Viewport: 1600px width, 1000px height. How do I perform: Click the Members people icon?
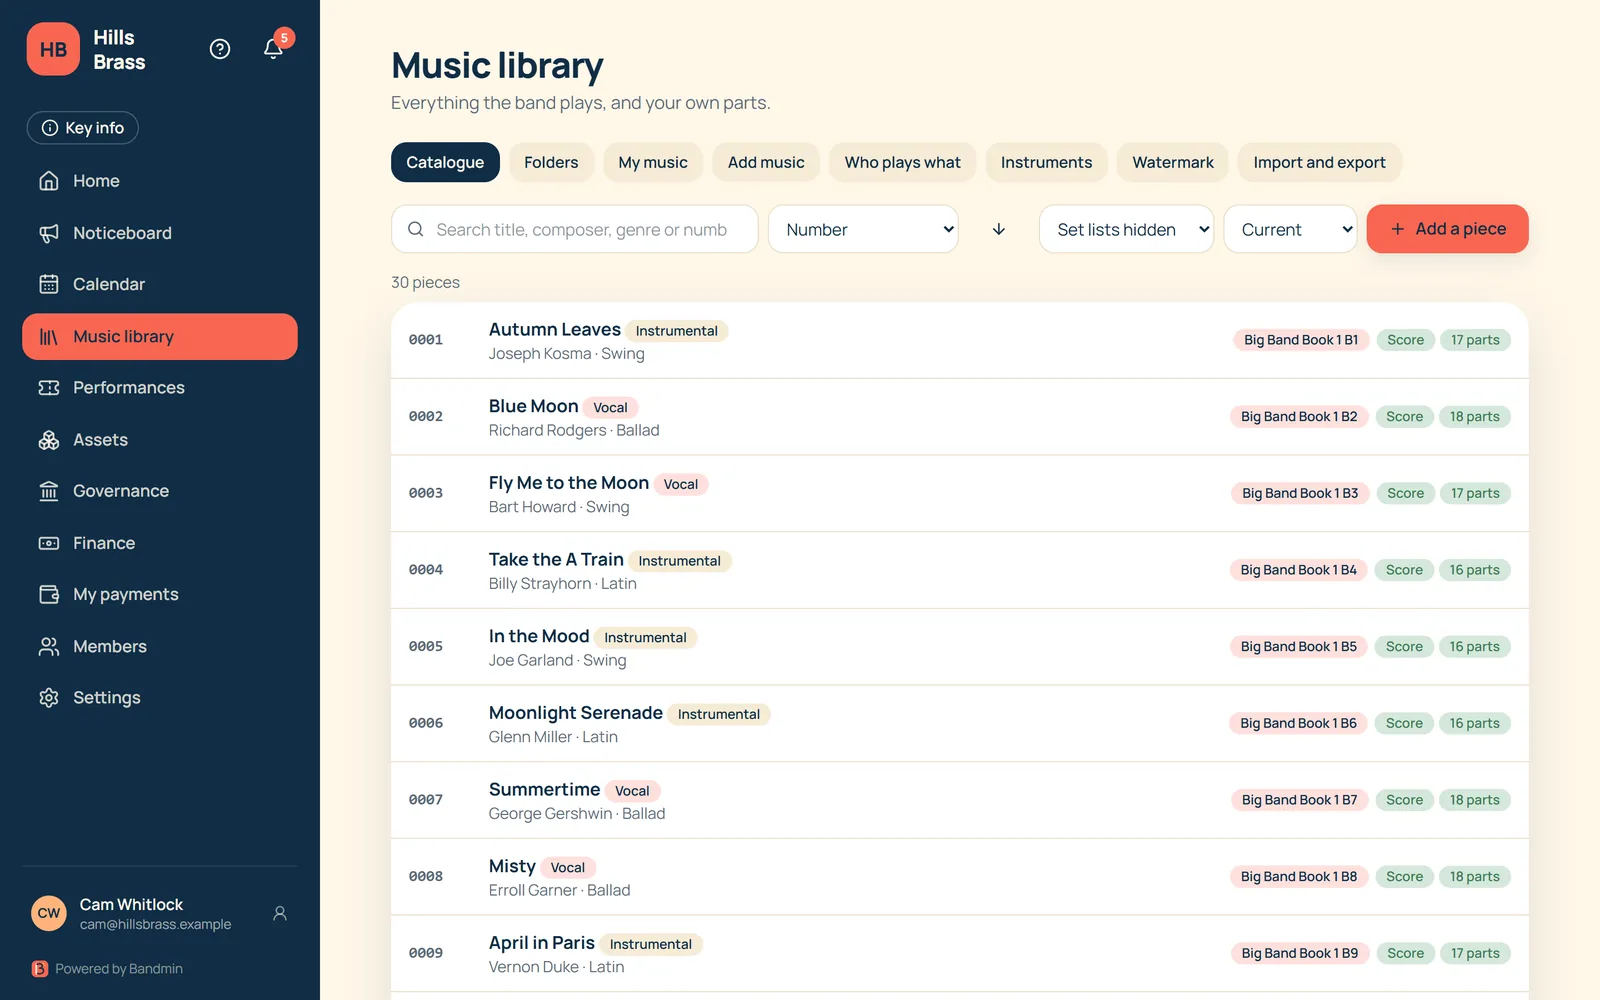49,647
